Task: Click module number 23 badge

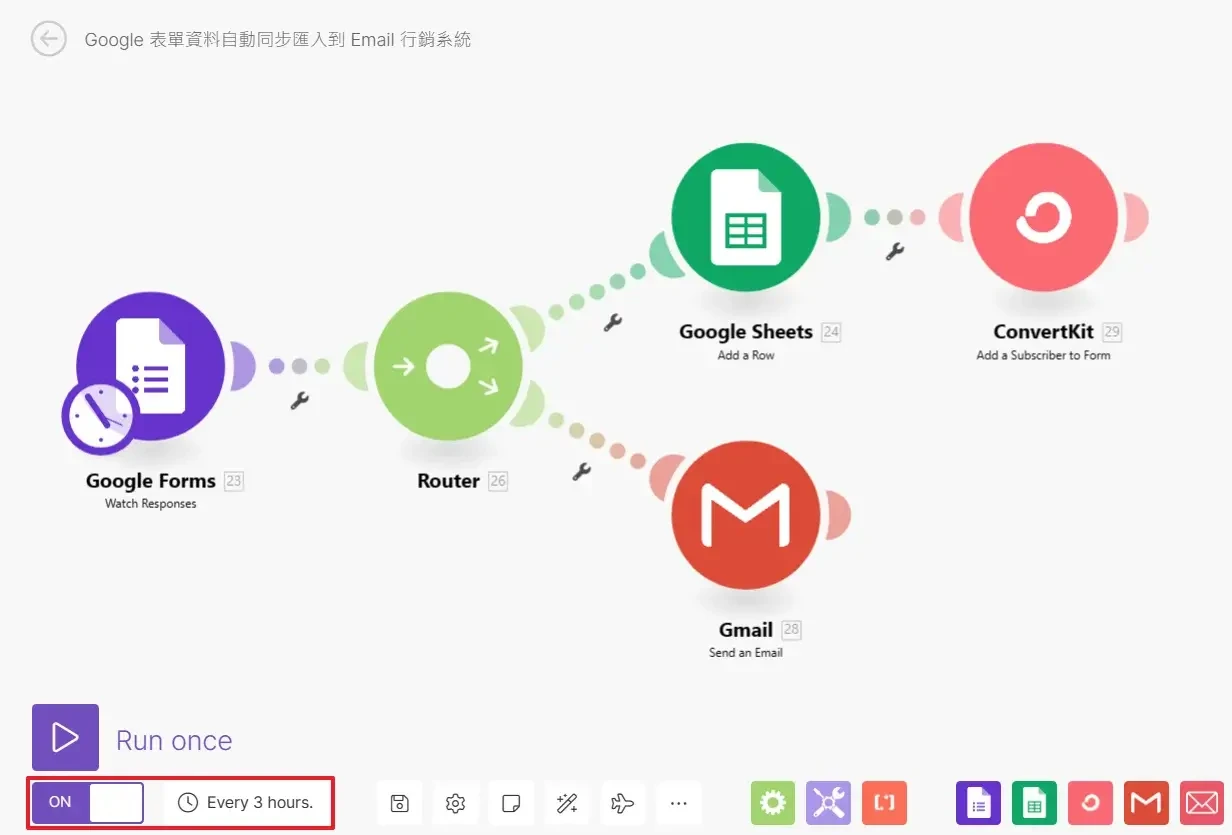Action: click(233, 481)
